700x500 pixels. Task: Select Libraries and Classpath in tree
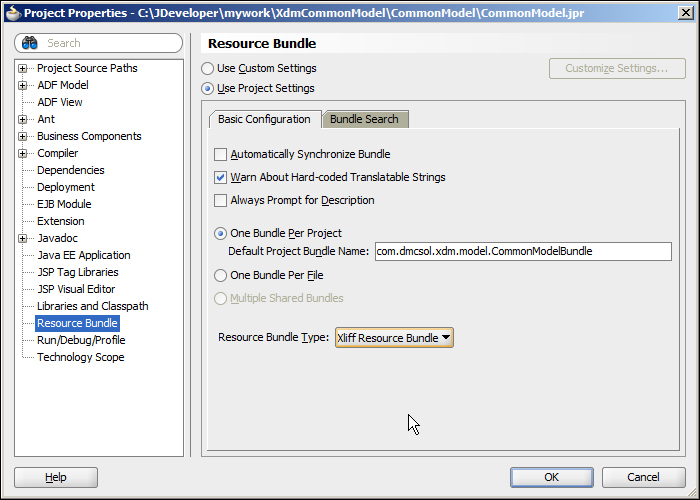point(93,306)
